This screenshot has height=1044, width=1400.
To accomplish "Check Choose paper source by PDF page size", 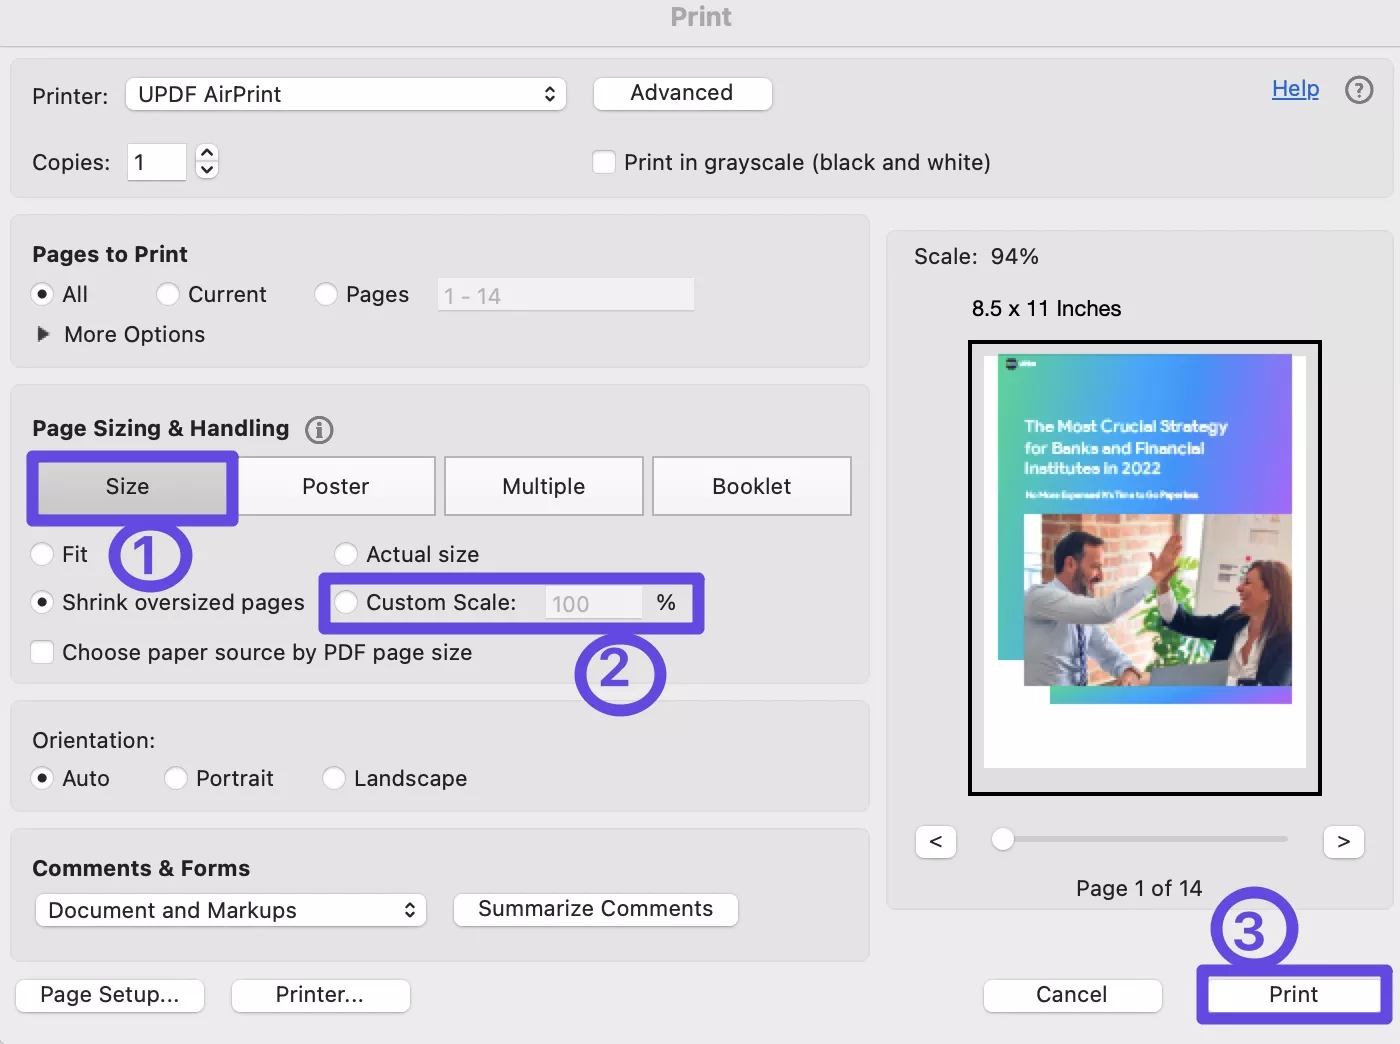I will pyautogui.click(x=42, y=652).
